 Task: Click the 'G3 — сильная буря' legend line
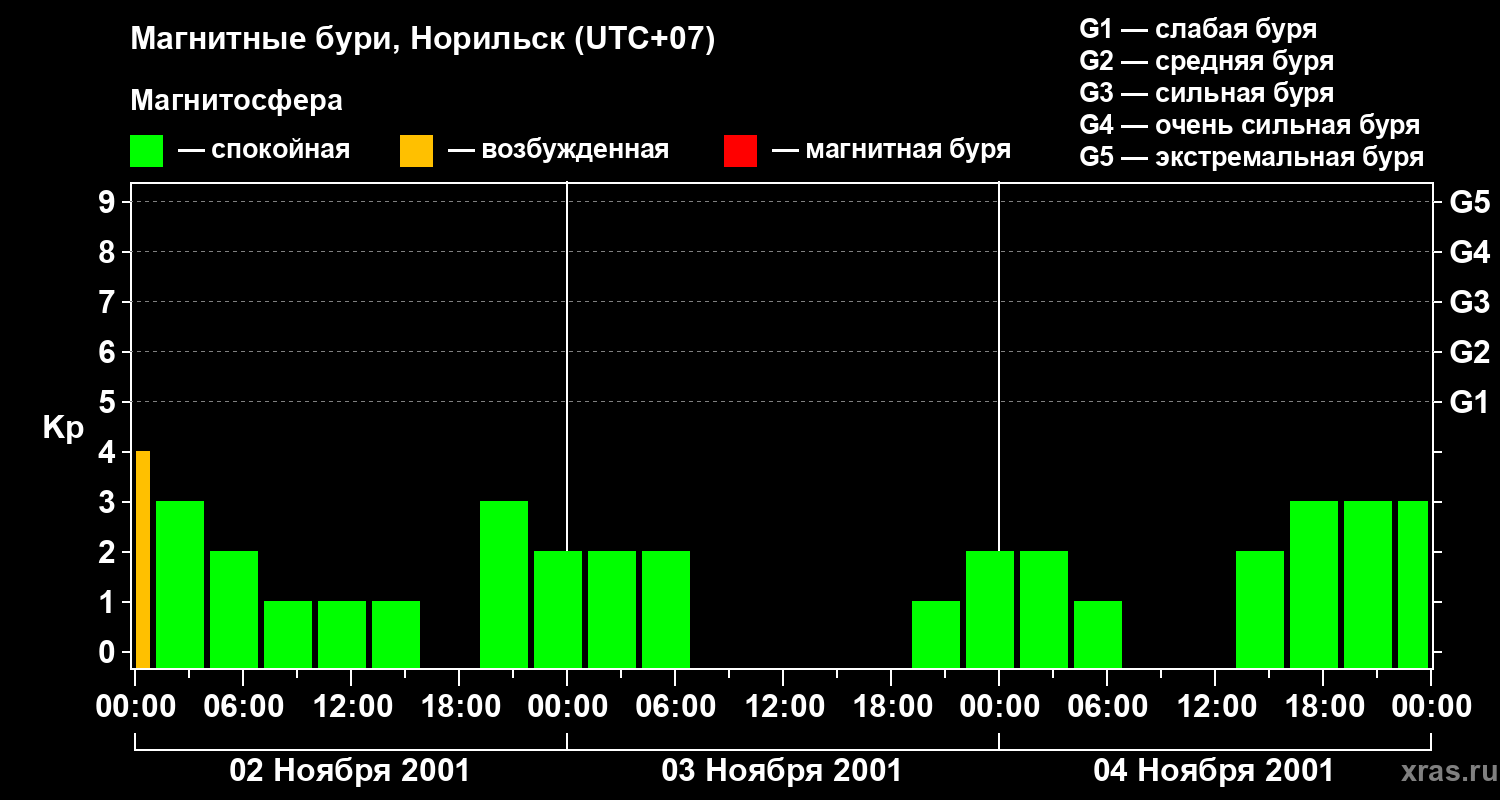click(1206, 93)
